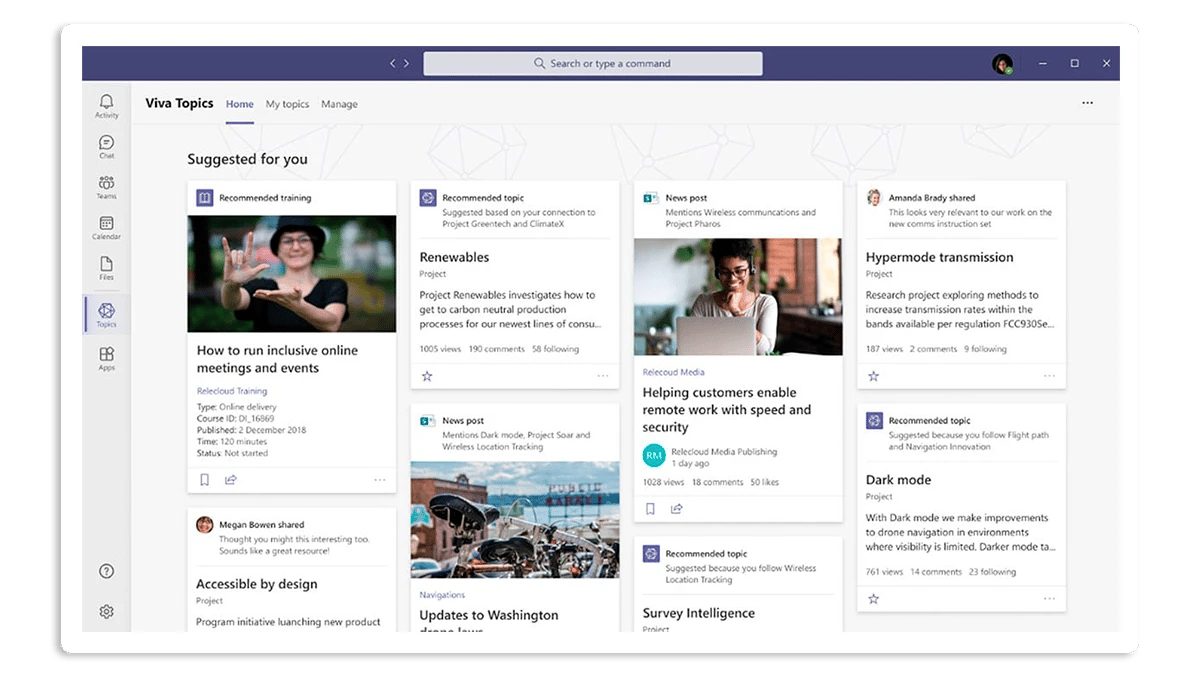
Task: Open the bicycles news post image
Action: [515, 520]
